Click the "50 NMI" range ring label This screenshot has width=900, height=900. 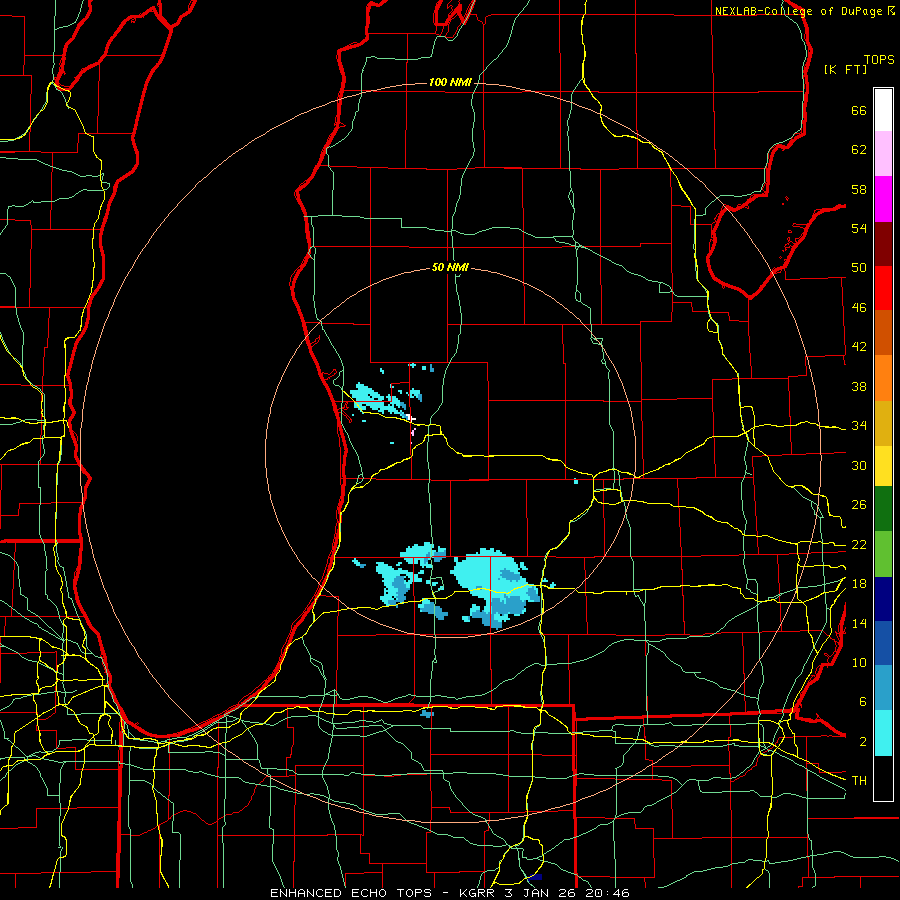coord(451,267)
